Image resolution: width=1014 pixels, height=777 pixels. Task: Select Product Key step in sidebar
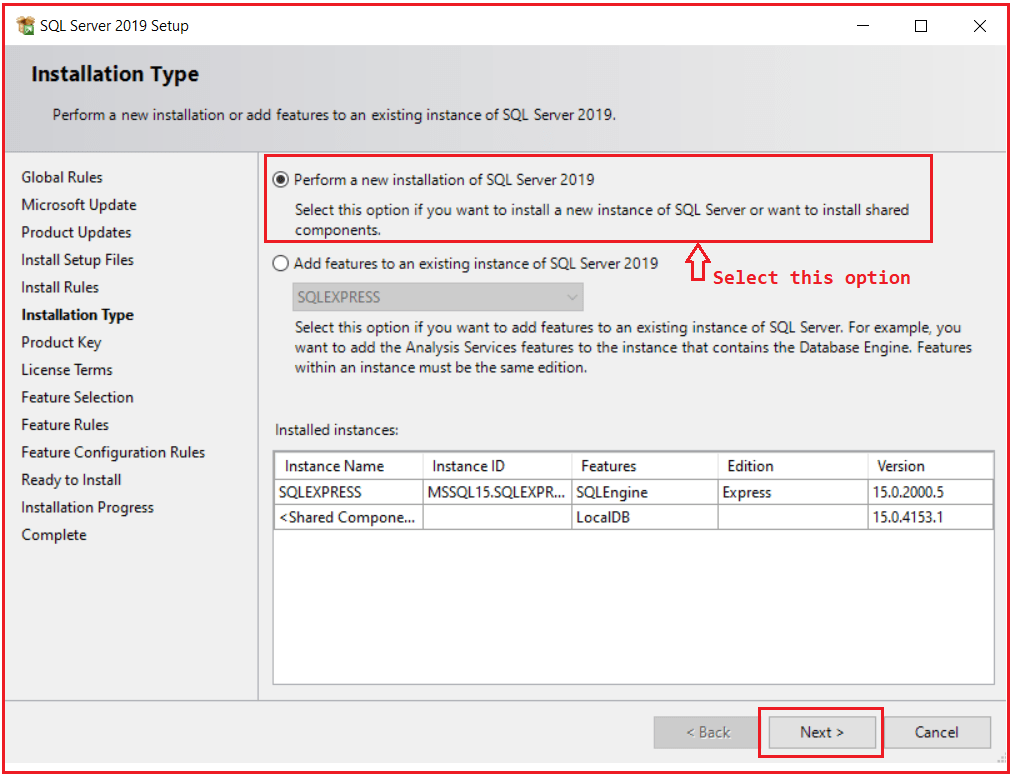(61, 342)
